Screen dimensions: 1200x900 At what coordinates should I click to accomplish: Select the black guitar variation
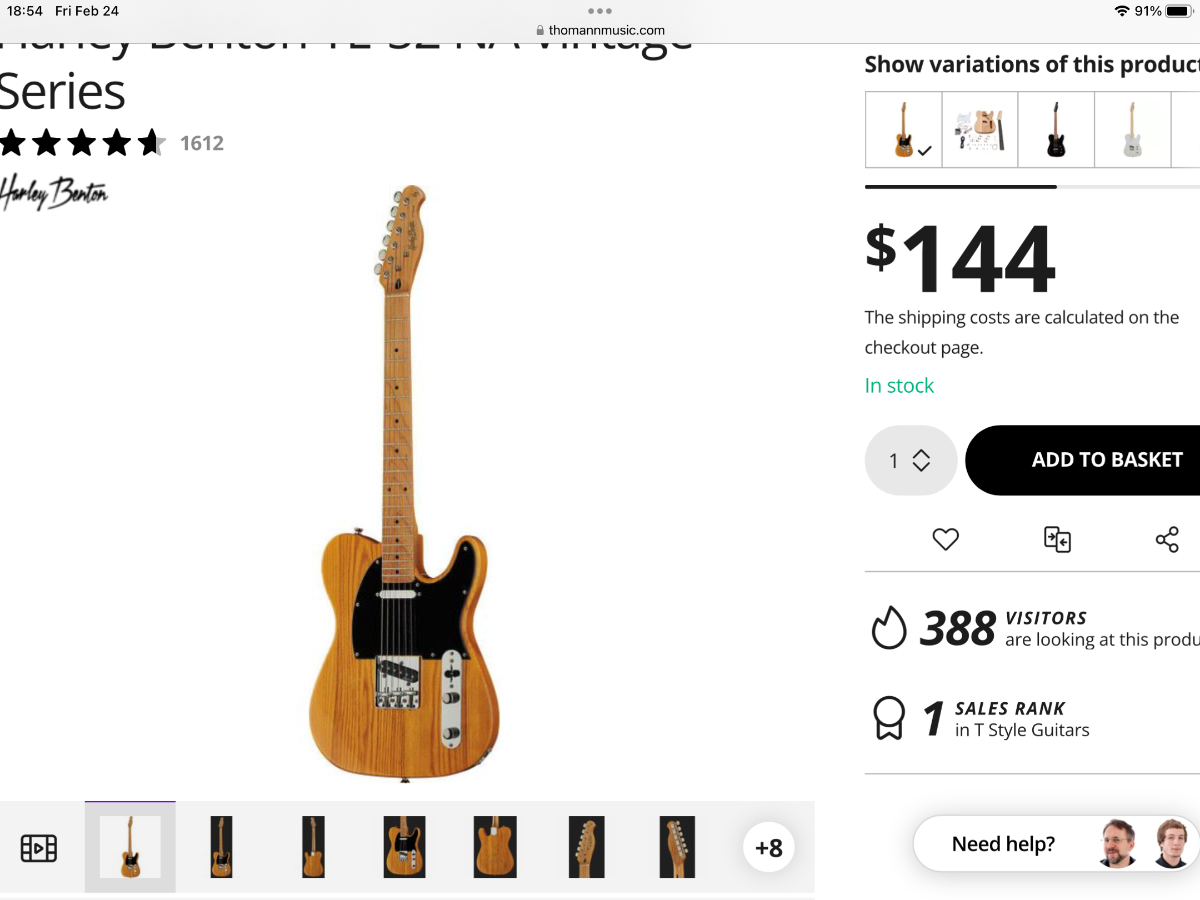point(1056,130)
